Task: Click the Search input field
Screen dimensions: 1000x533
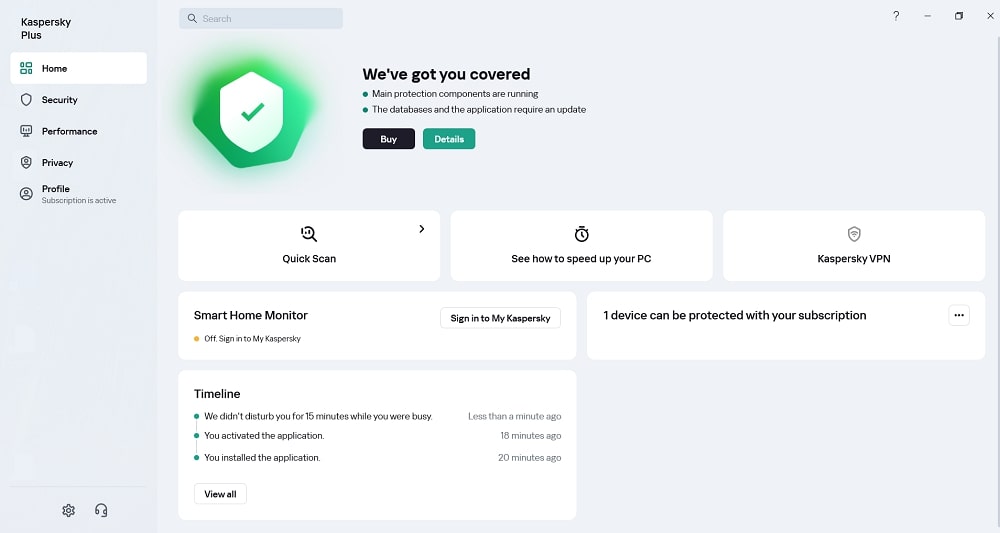Action: pyautogui.click(x=261, y=18)
